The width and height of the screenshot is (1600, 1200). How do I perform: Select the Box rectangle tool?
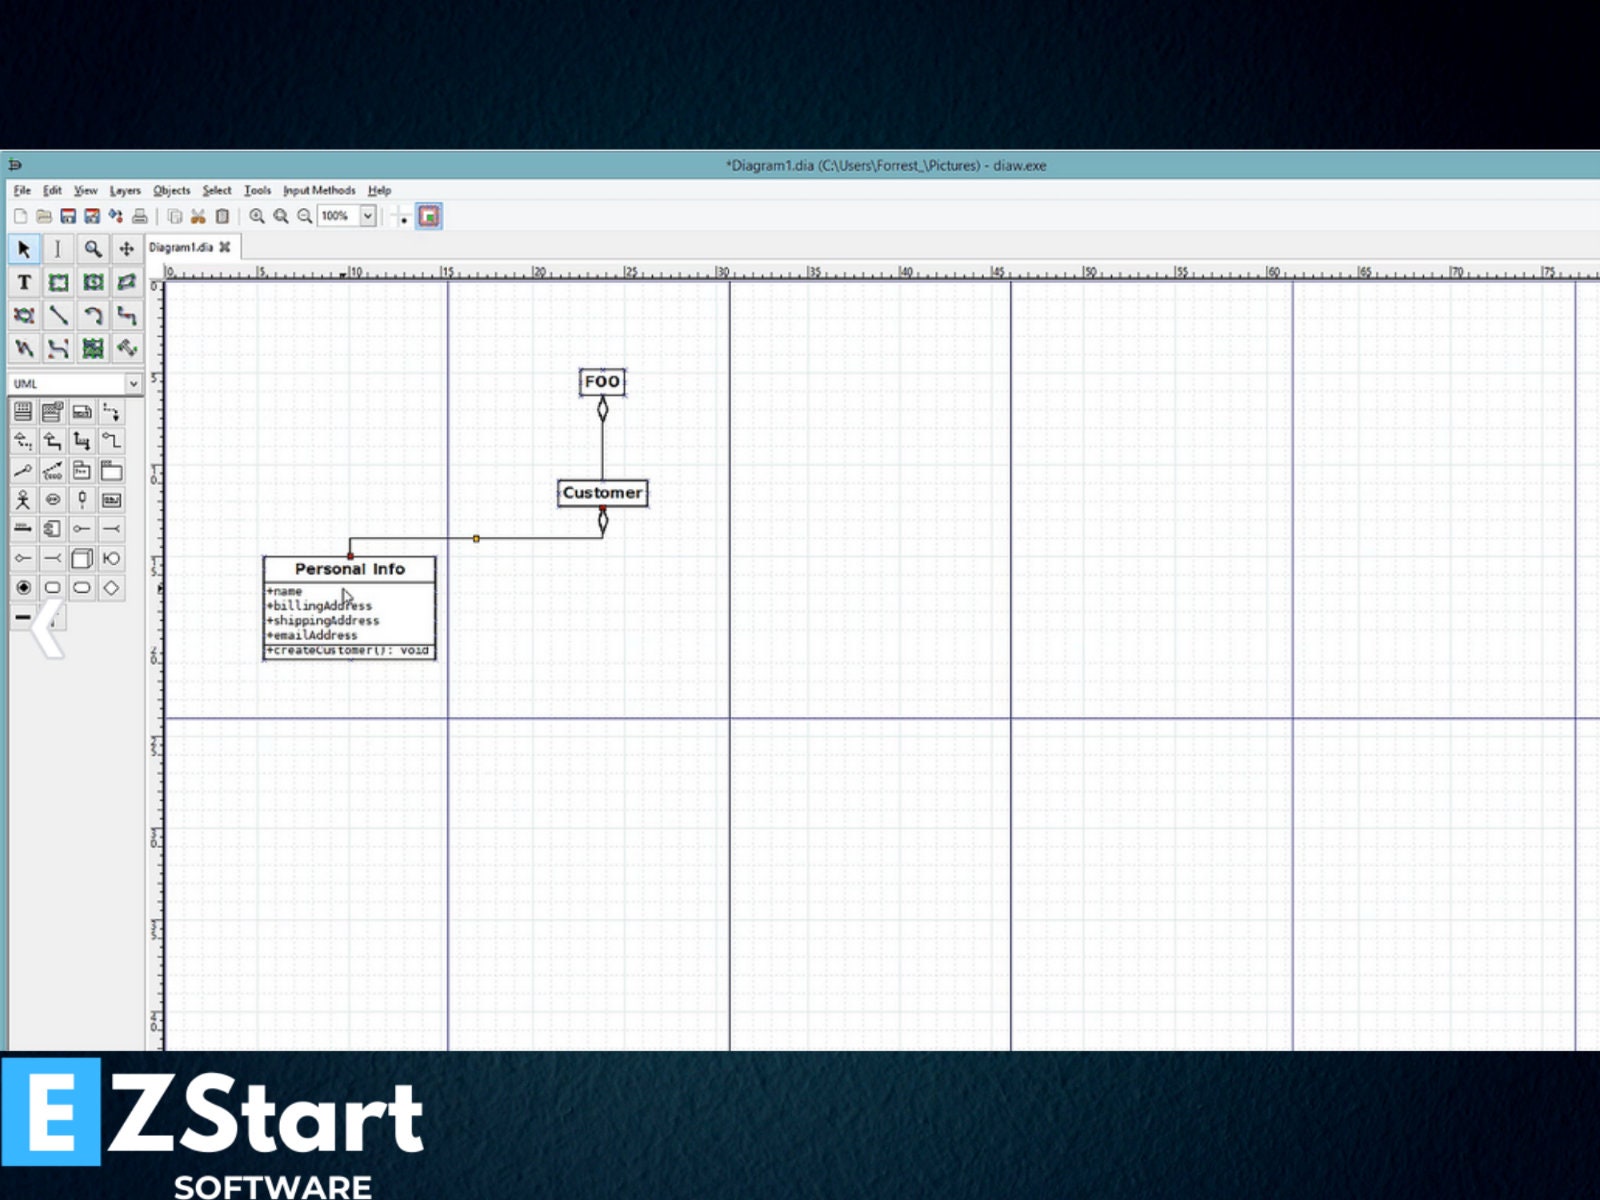[57, 284]
